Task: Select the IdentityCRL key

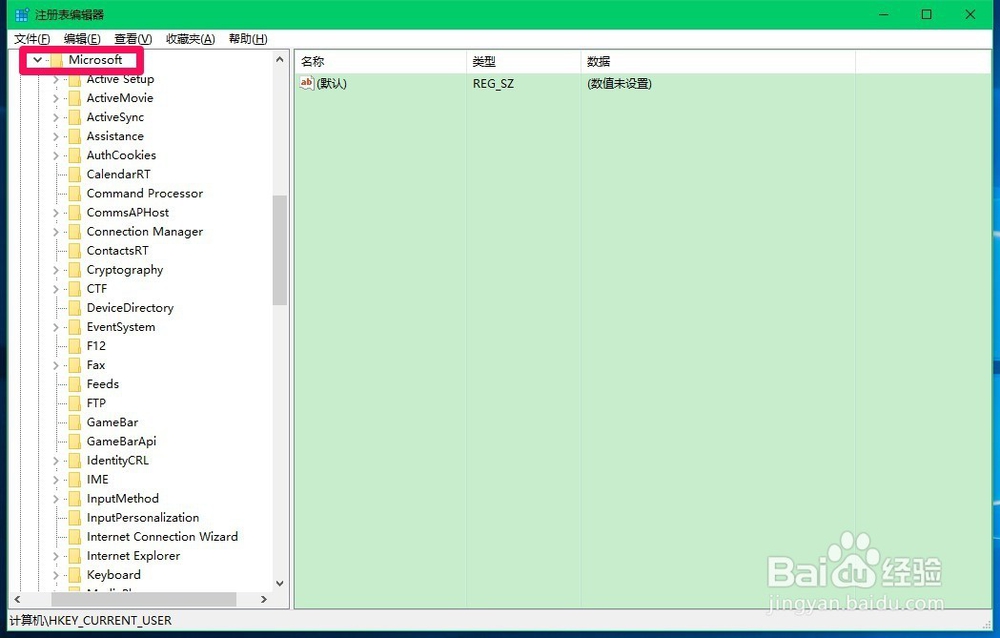Action: point(117,461)
